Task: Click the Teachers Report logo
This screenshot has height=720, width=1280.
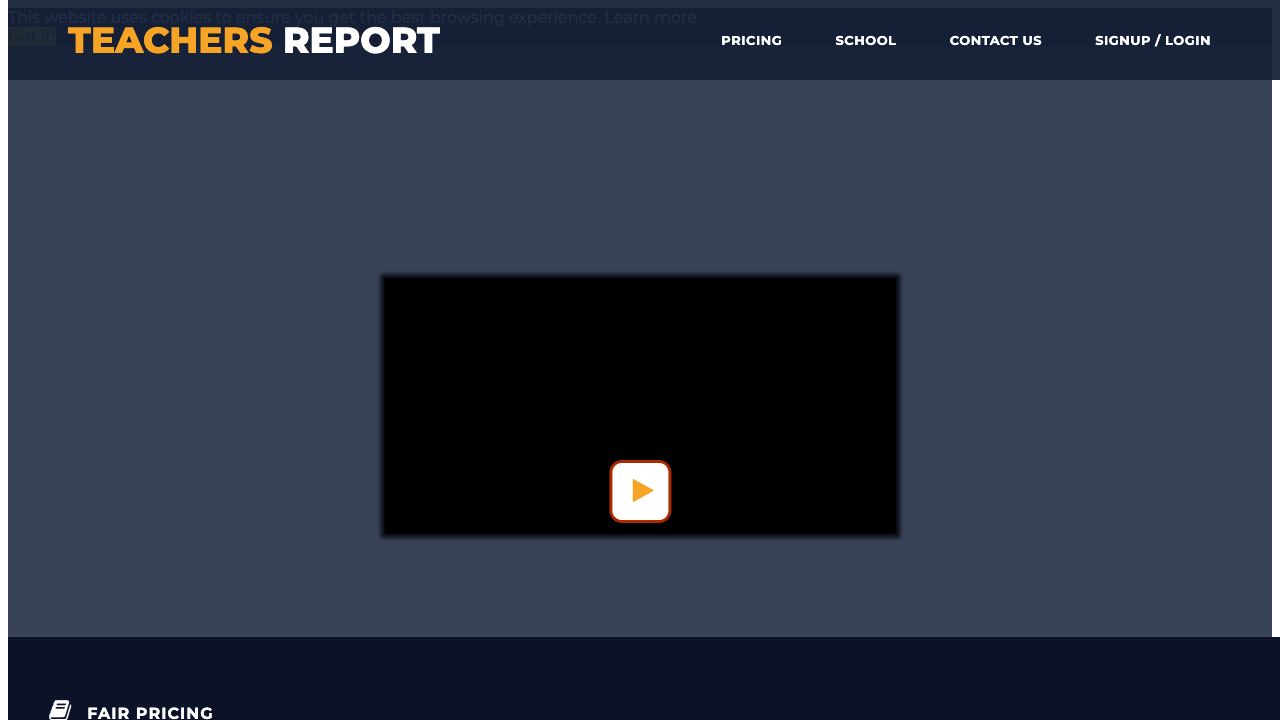Action: click(253, 41)
